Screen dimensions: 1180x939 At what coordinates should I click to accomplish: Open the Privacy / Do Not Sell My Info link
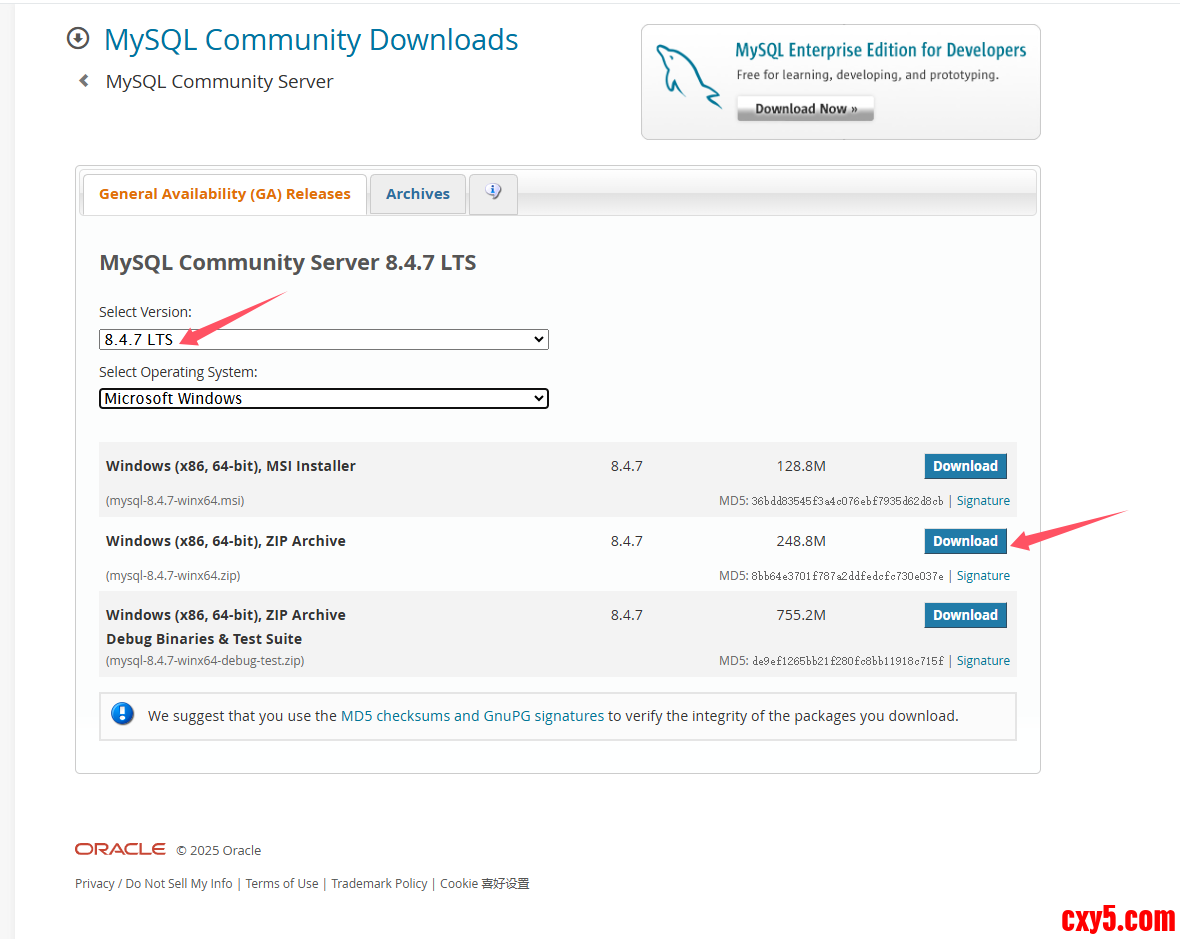154,883
